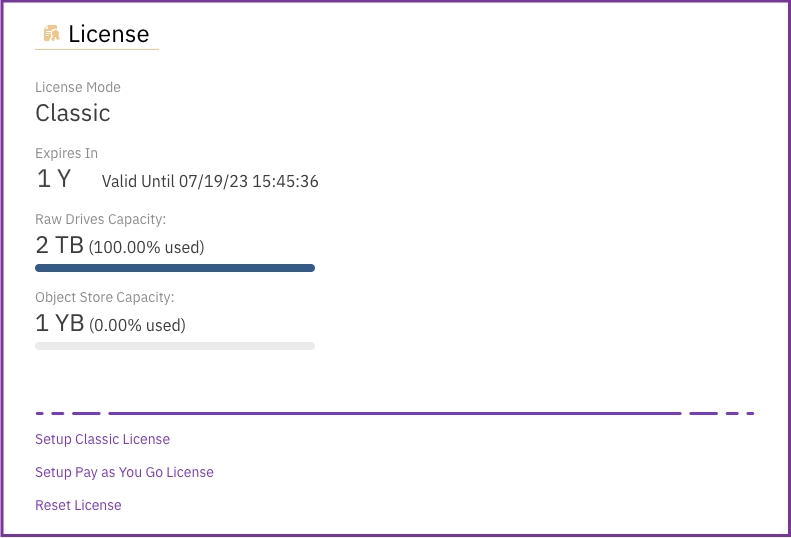Image resolution: width=791 pixels, height=538 pixels.
Task: Click the Expires In label
Action: coord(66,153)
